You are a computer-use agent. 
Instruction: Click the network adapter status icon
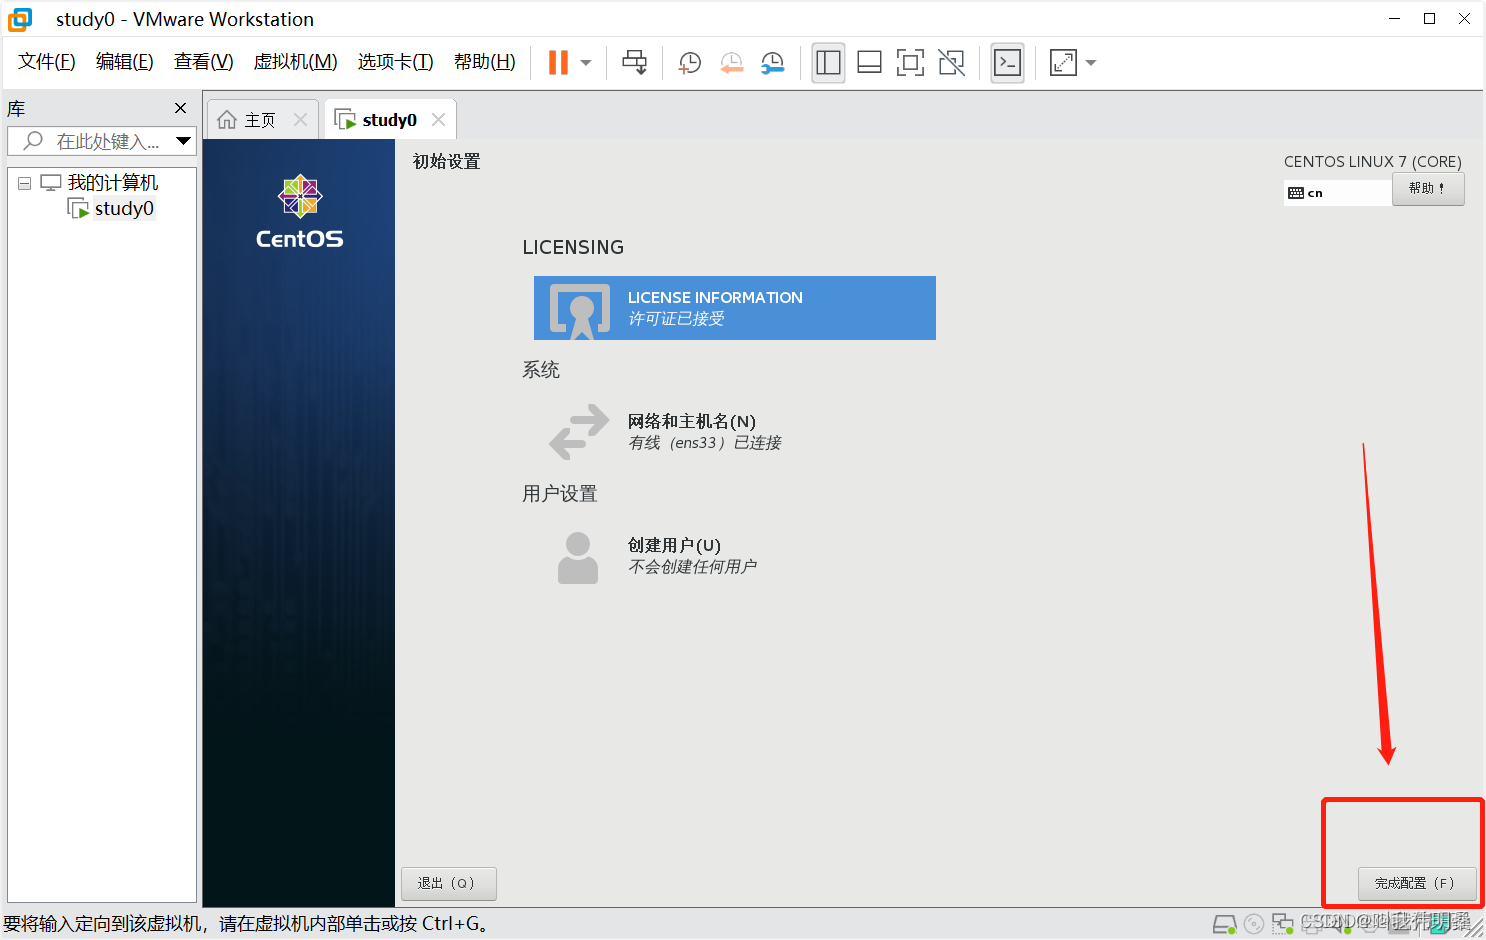pyautogui.click(x=1282, y=924)
